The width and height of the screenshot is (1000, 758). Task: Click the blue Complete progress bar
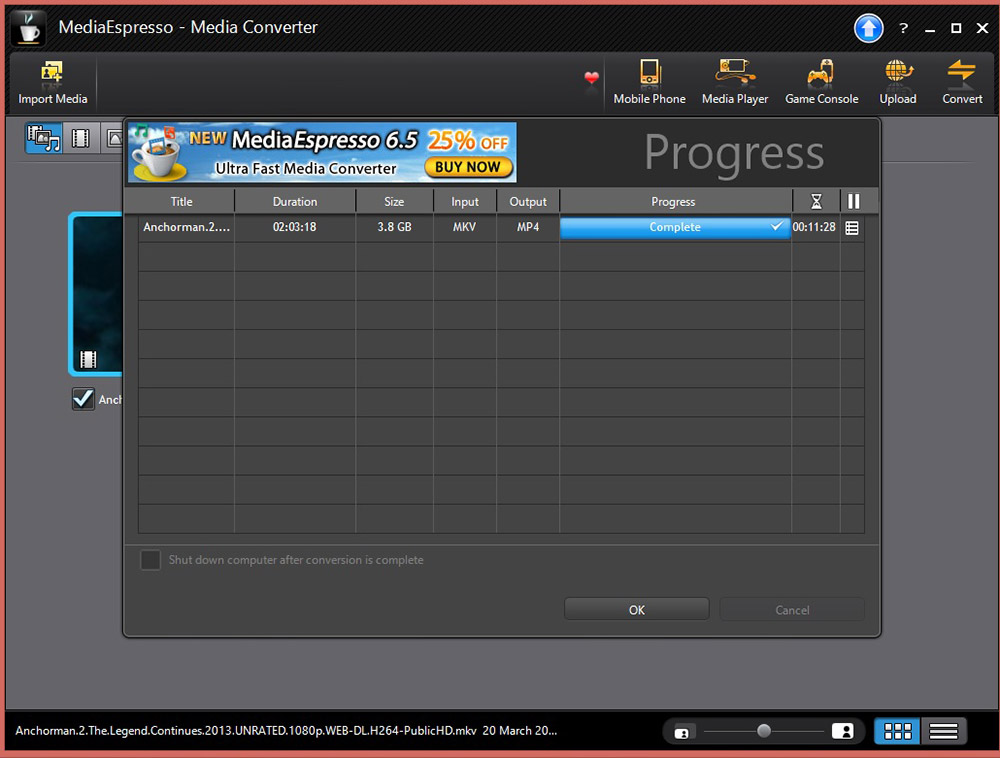point(675,228)
